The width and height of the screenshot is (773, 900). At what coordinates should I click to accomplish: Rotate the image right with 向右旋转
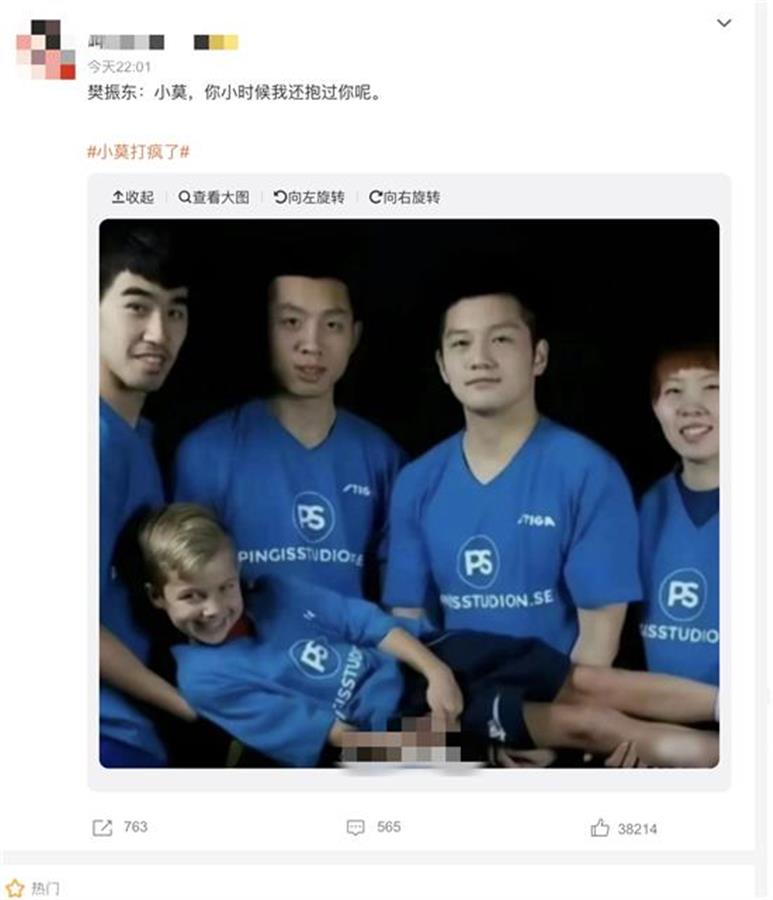[405, 197]
